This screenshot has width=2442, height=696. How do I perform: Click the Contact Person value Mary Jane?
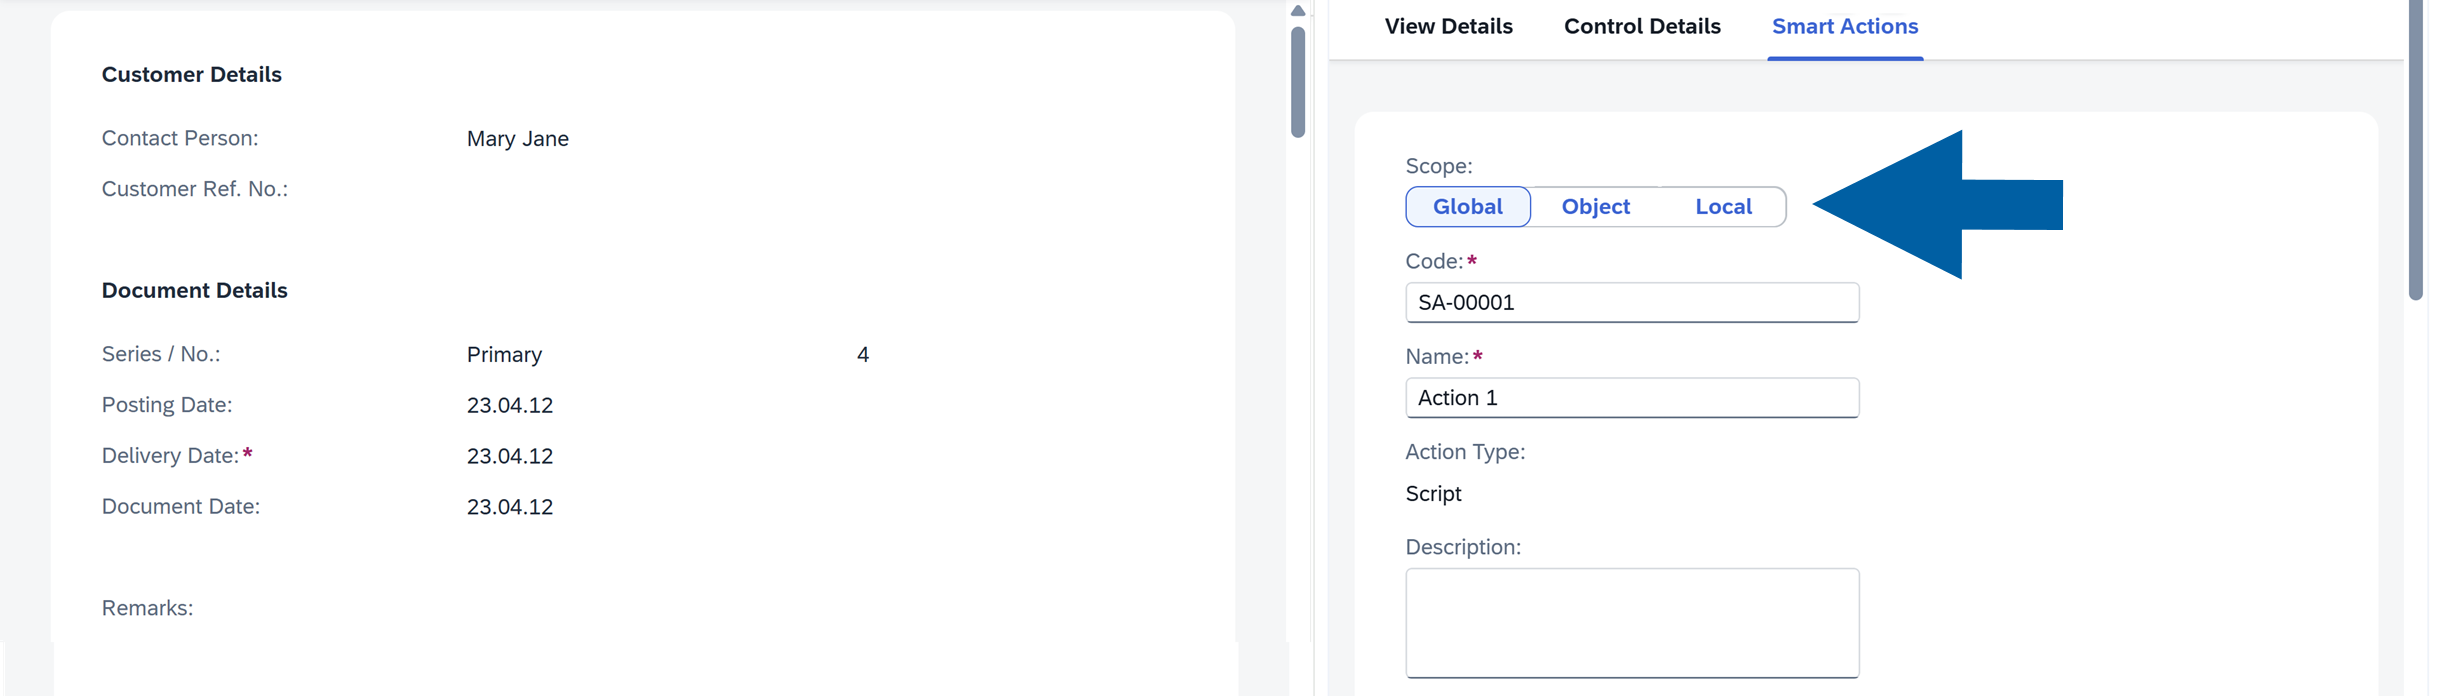pos(517,139)
